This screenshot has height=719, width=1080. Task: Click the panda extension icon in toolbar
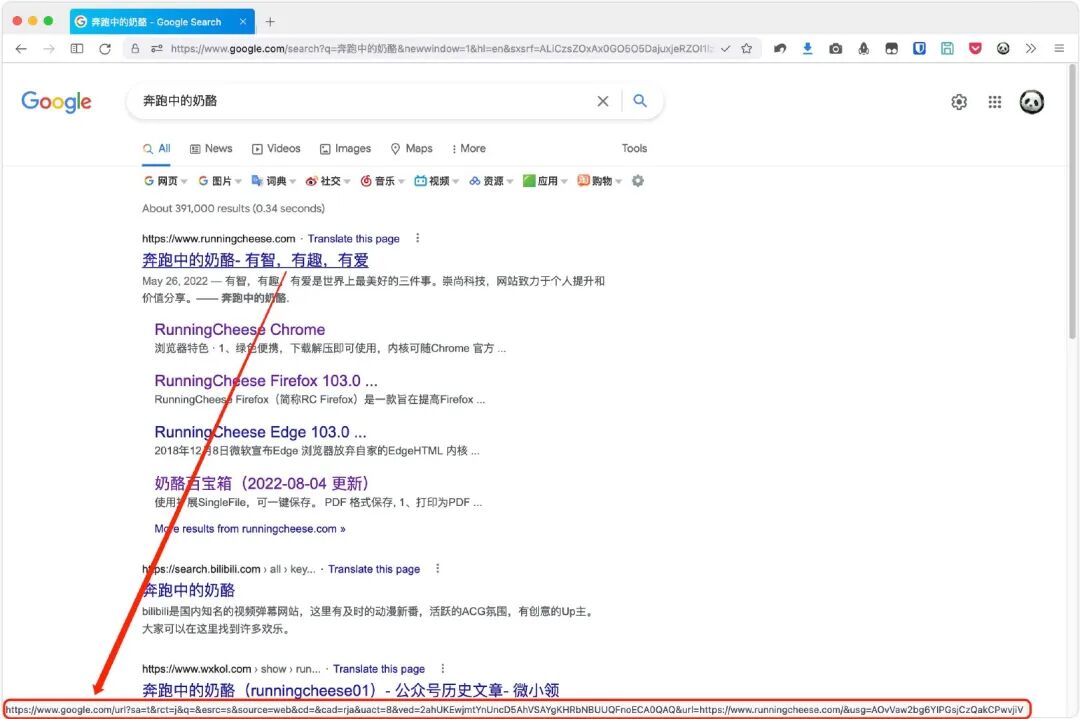(x=1004, y=49)
